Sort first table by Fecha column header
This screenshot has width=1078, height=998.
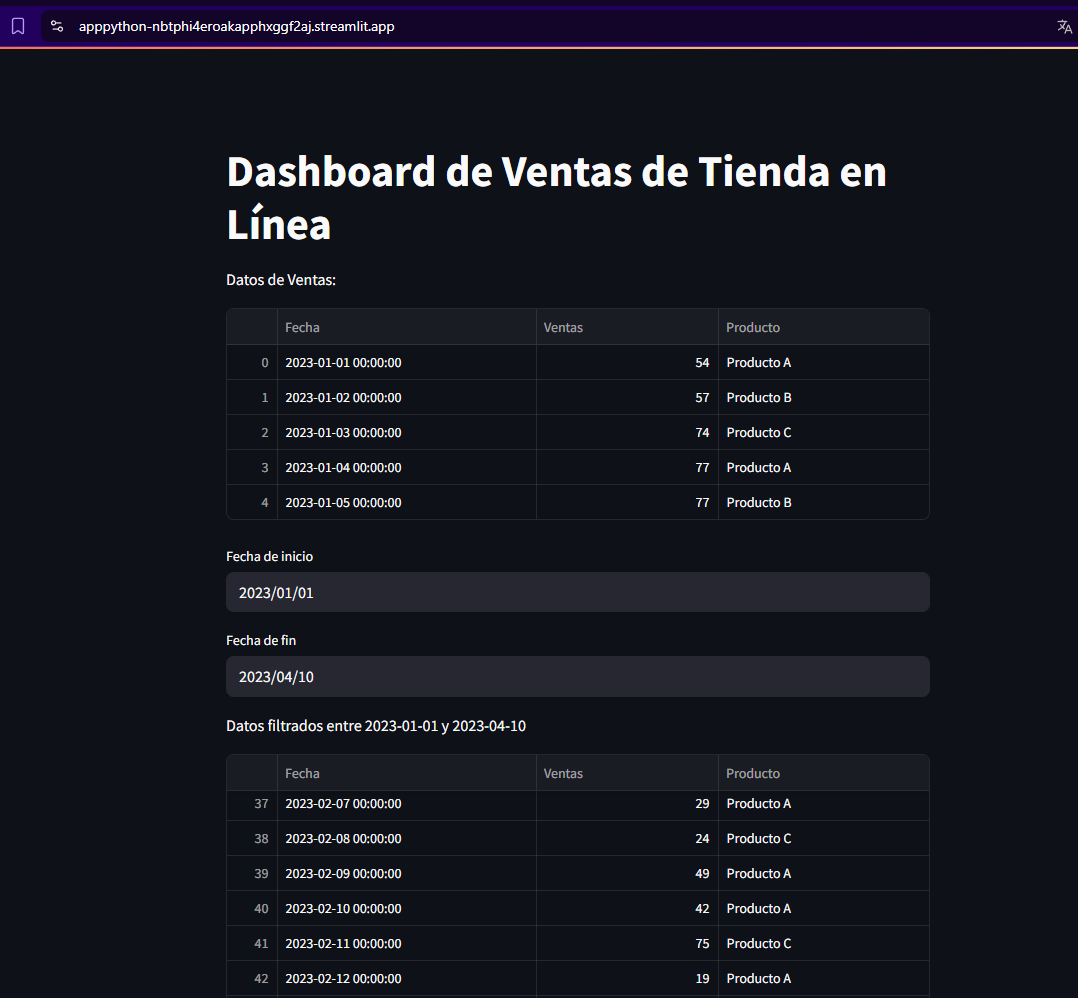click(406, 327)
